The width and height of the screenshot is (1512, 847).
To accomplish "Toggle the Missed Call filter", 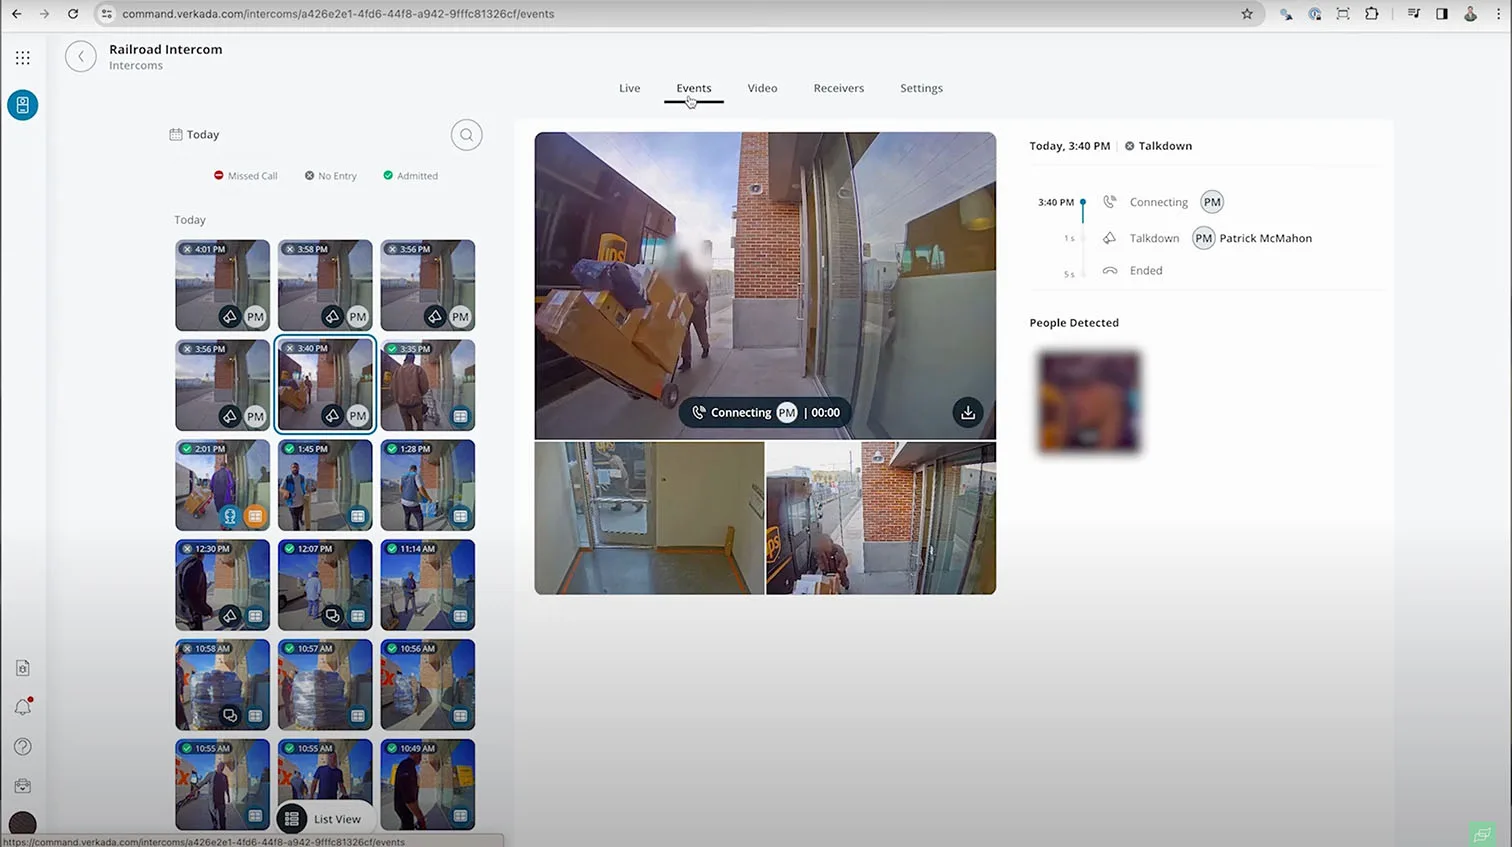I will [x=245, y=176].
